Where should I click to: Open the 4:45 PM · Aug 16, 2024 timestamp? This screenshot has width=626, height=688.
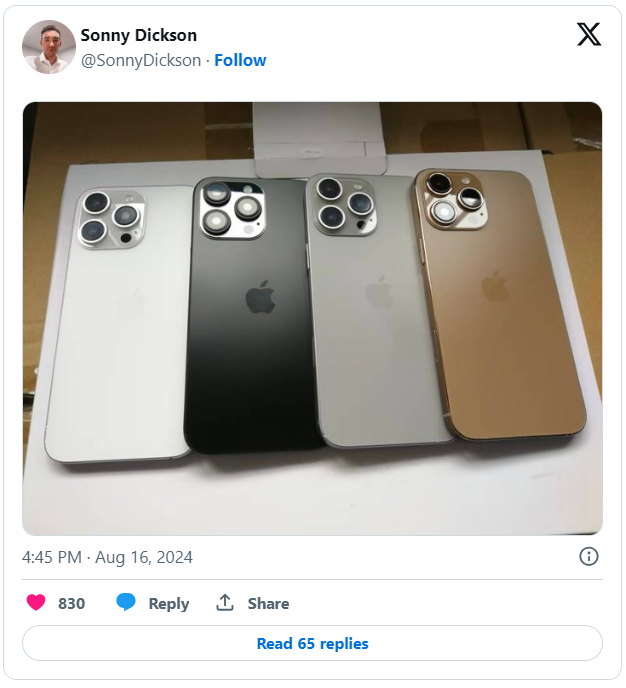pyautogui.click(x=107, y=557)
